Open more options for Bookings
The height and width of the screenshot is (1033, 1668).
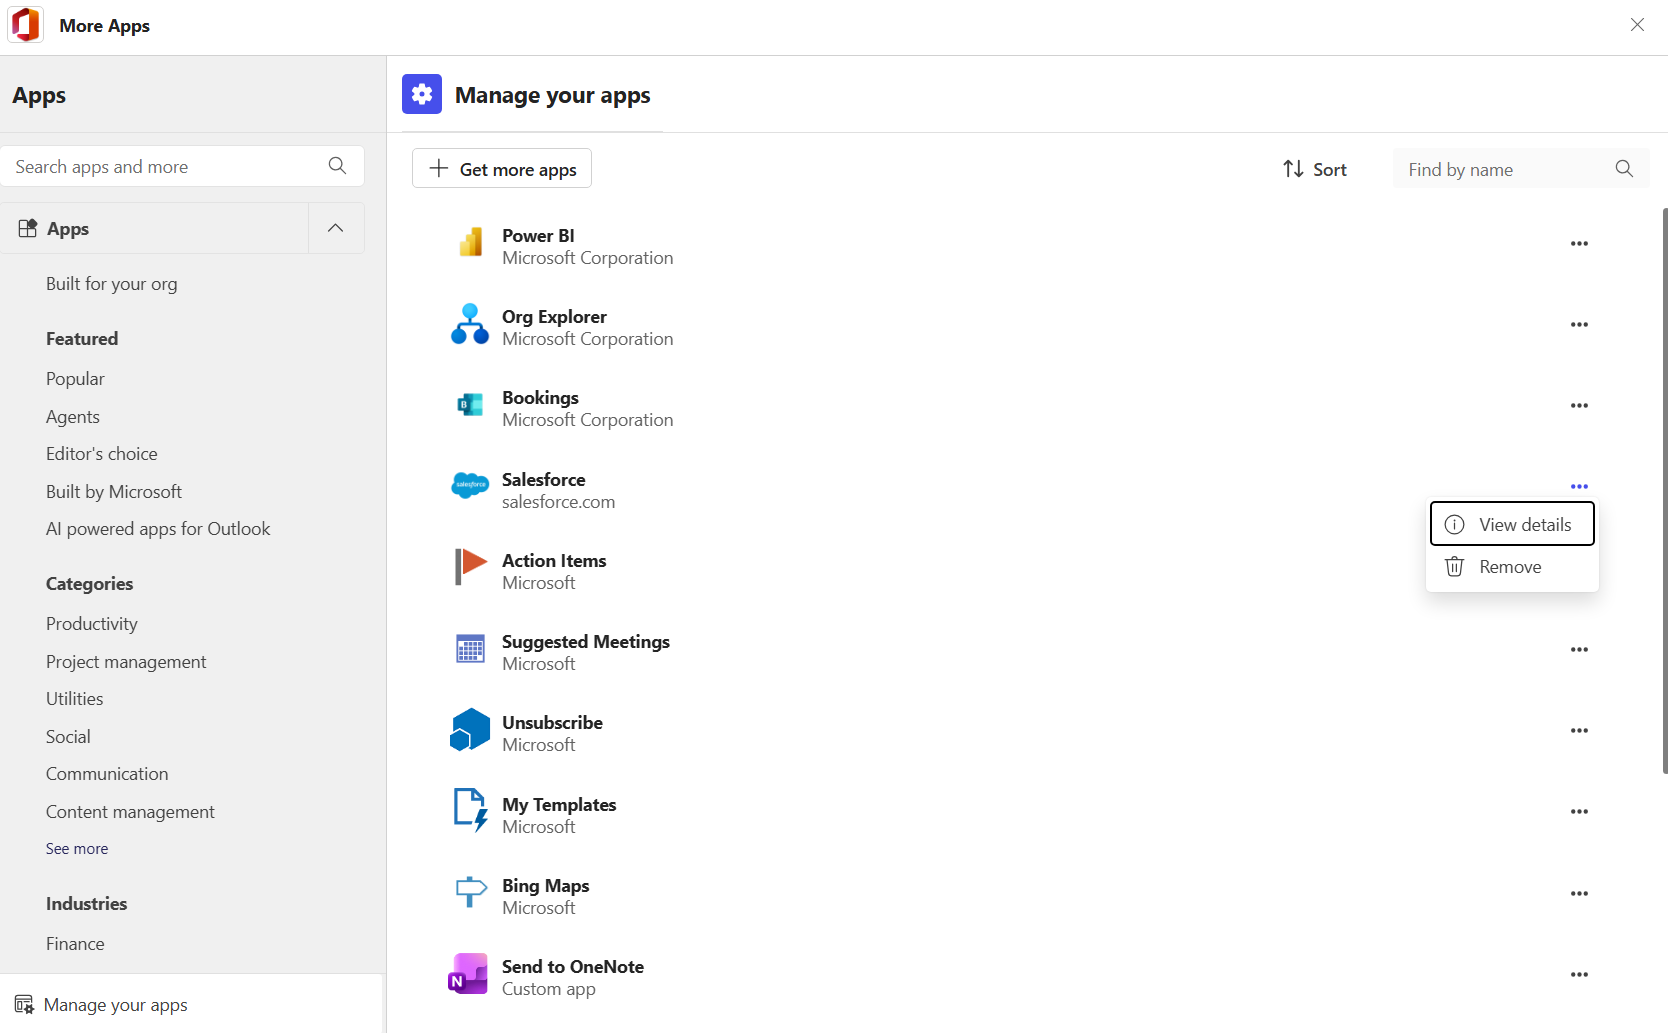(x=1579, y=406)
